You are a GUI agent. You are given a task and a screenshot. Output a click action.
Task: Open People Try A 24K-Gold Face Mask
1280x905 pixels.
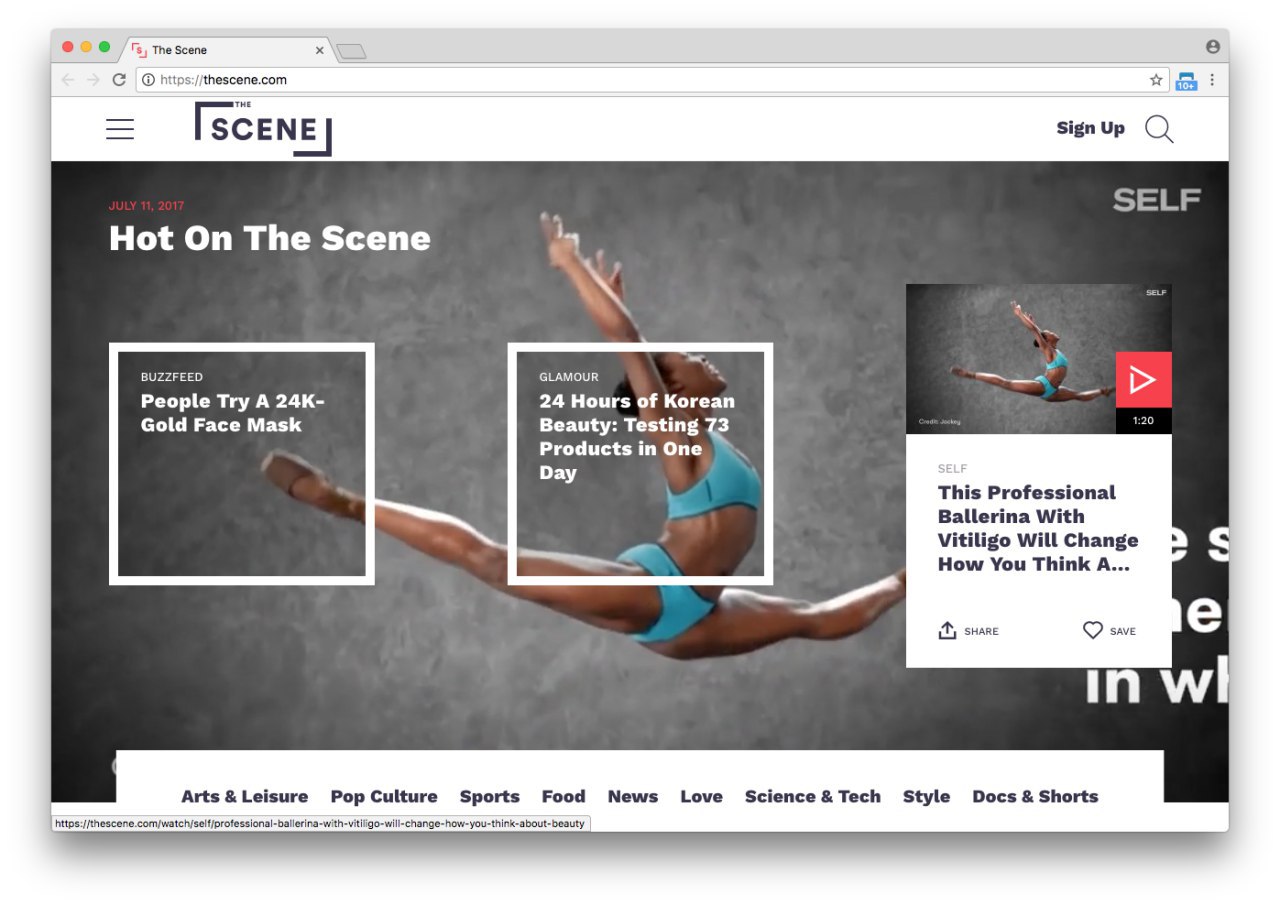click(x=242, y=464)
